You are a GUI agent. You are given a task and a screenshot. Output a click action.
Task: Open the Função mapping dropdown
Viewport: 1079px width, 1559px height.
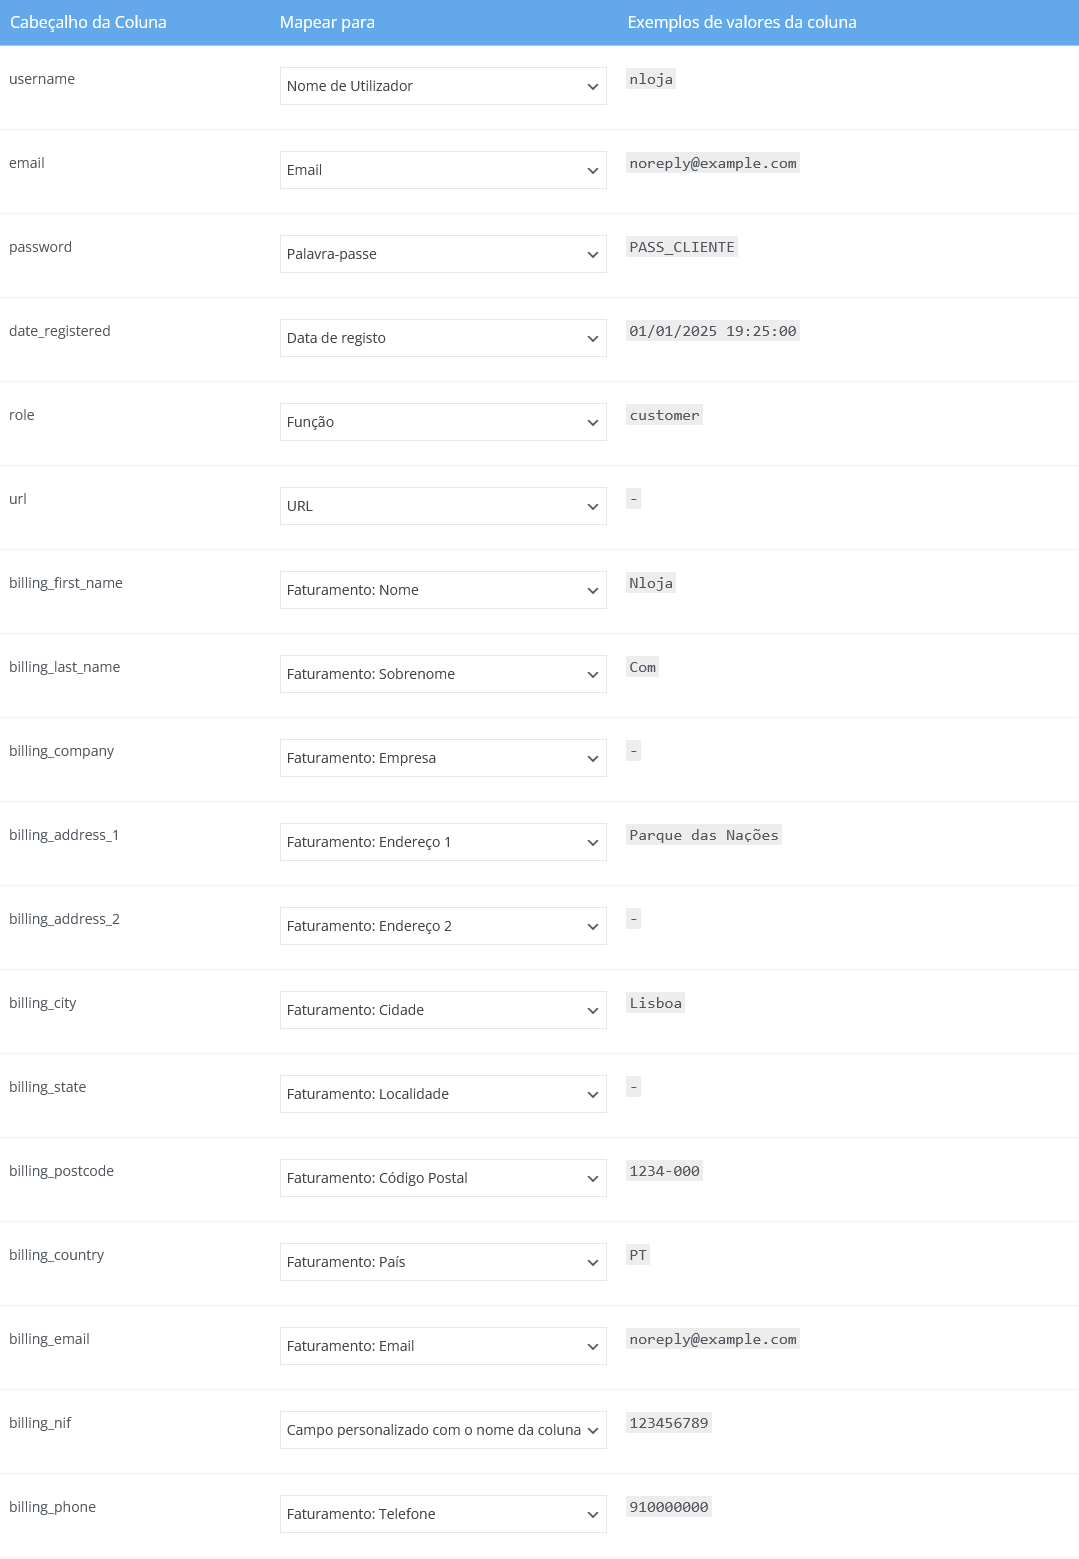443,422
